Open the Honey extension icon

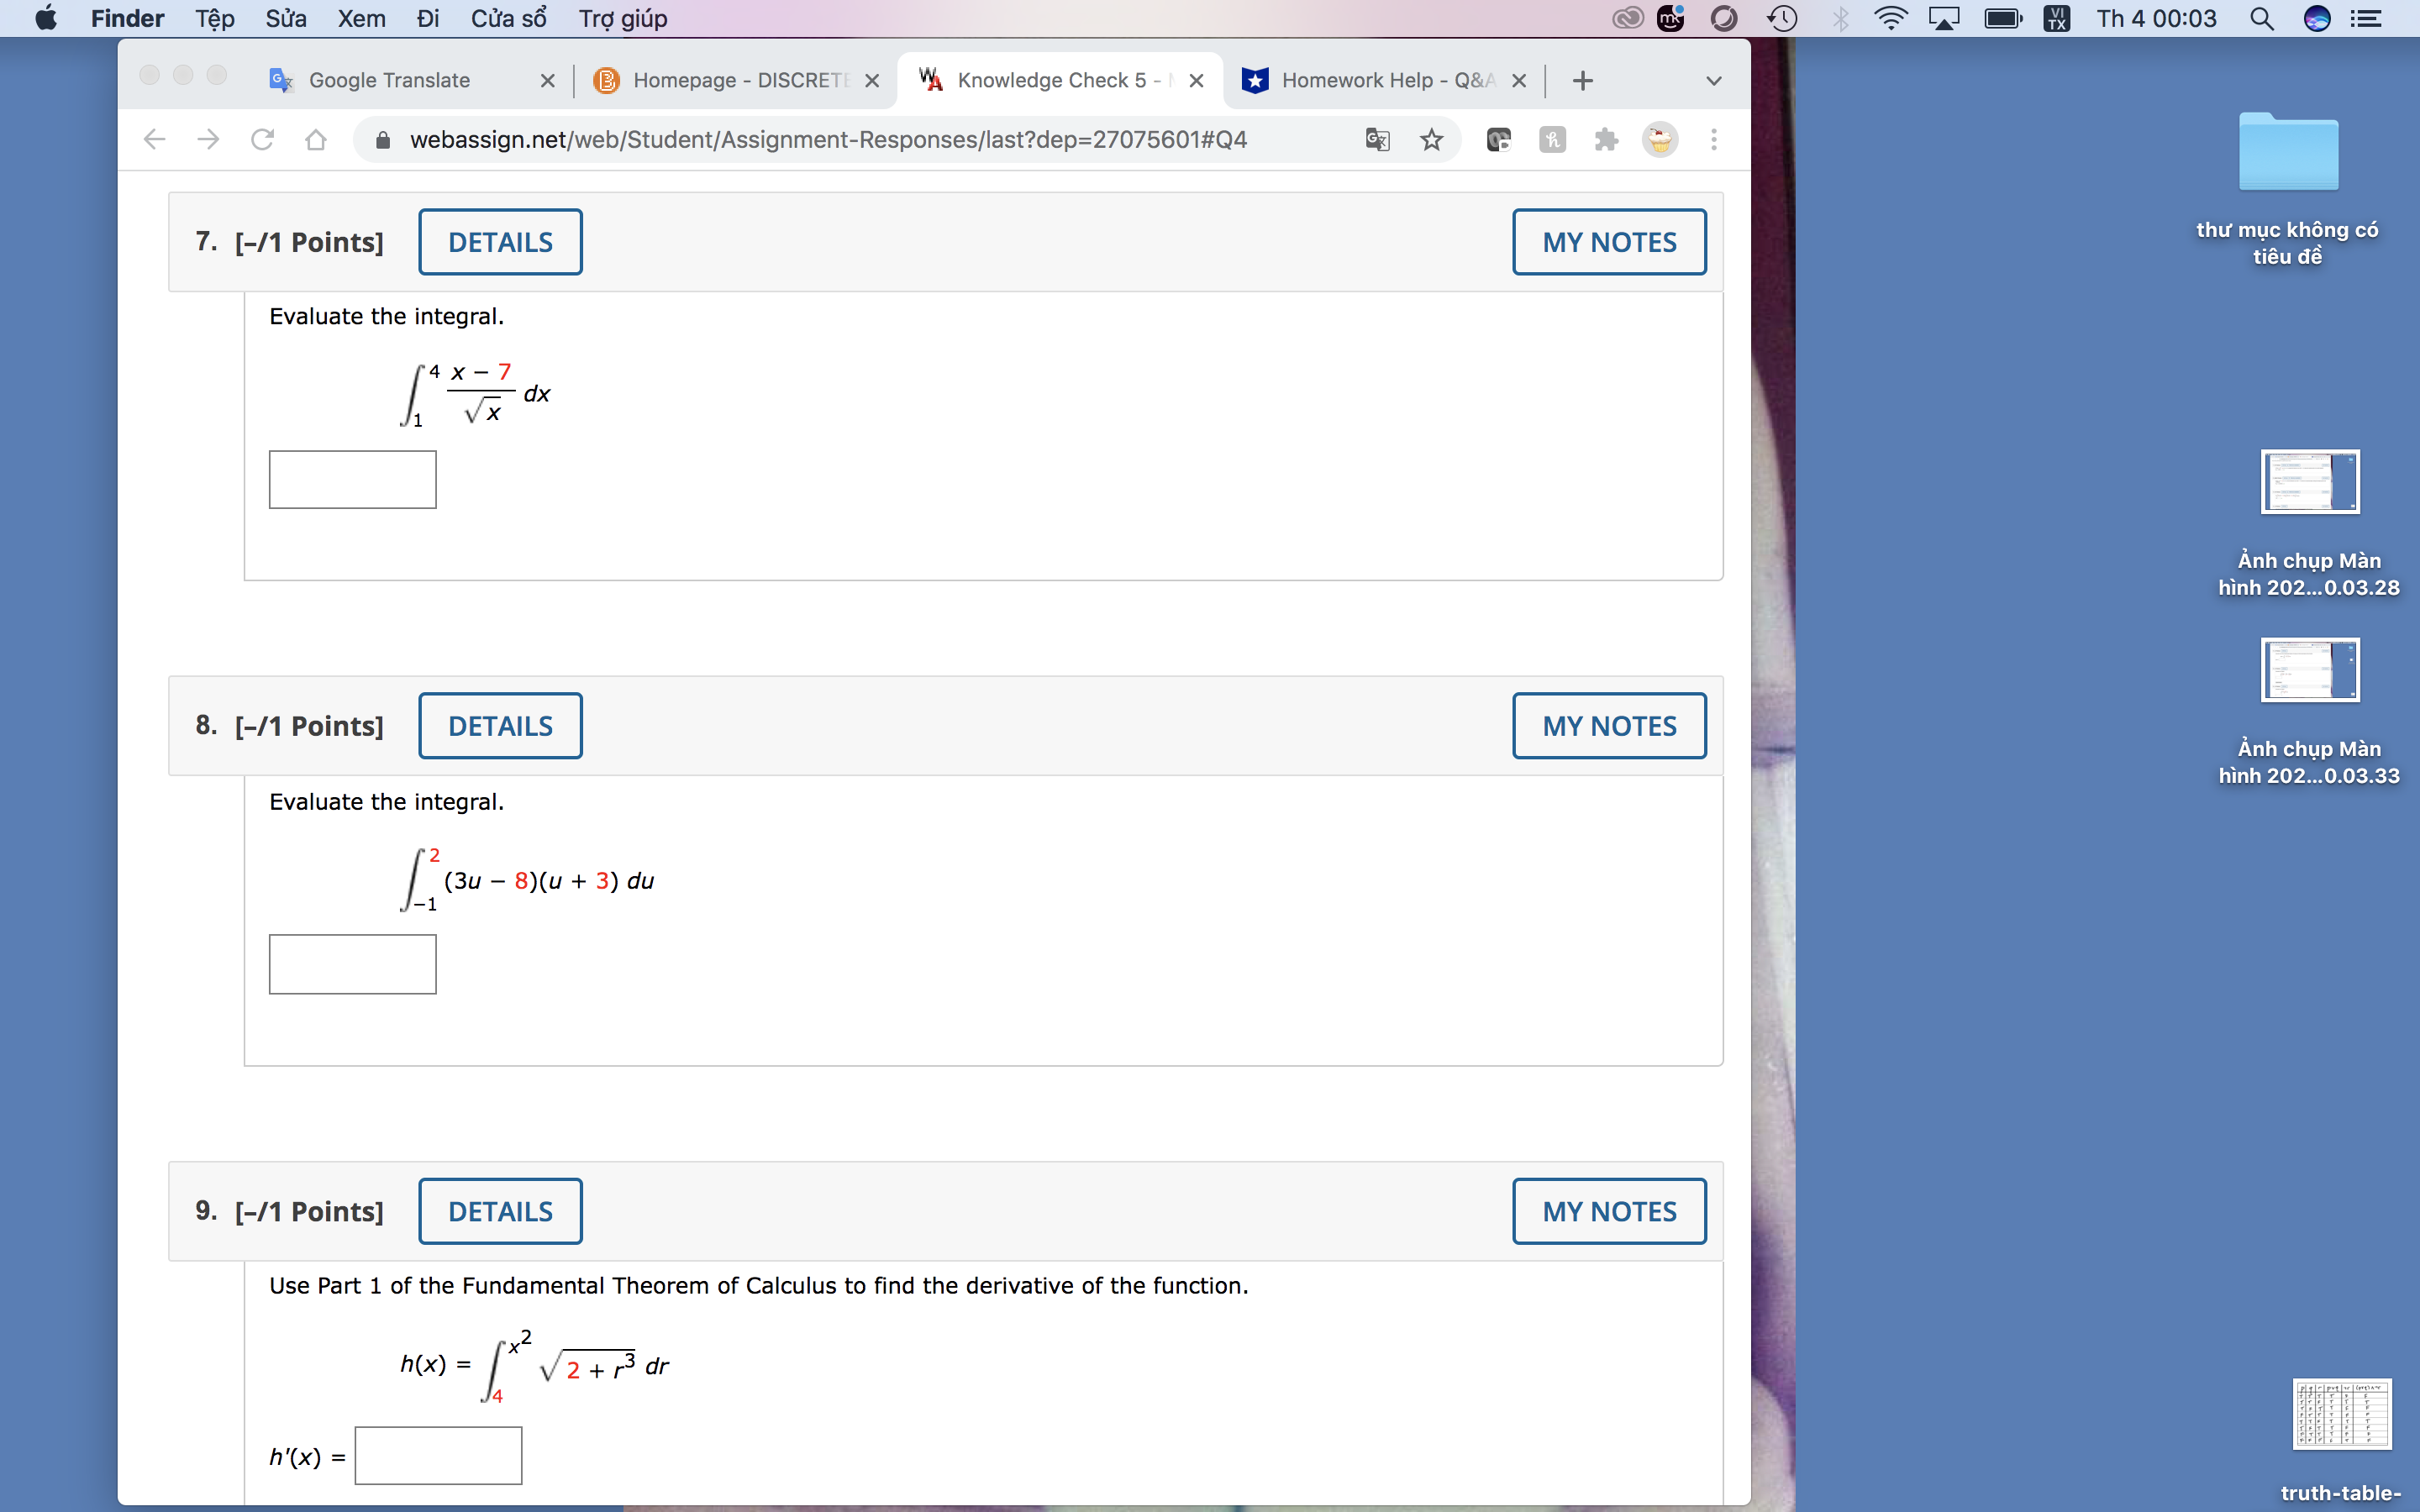1552,140
